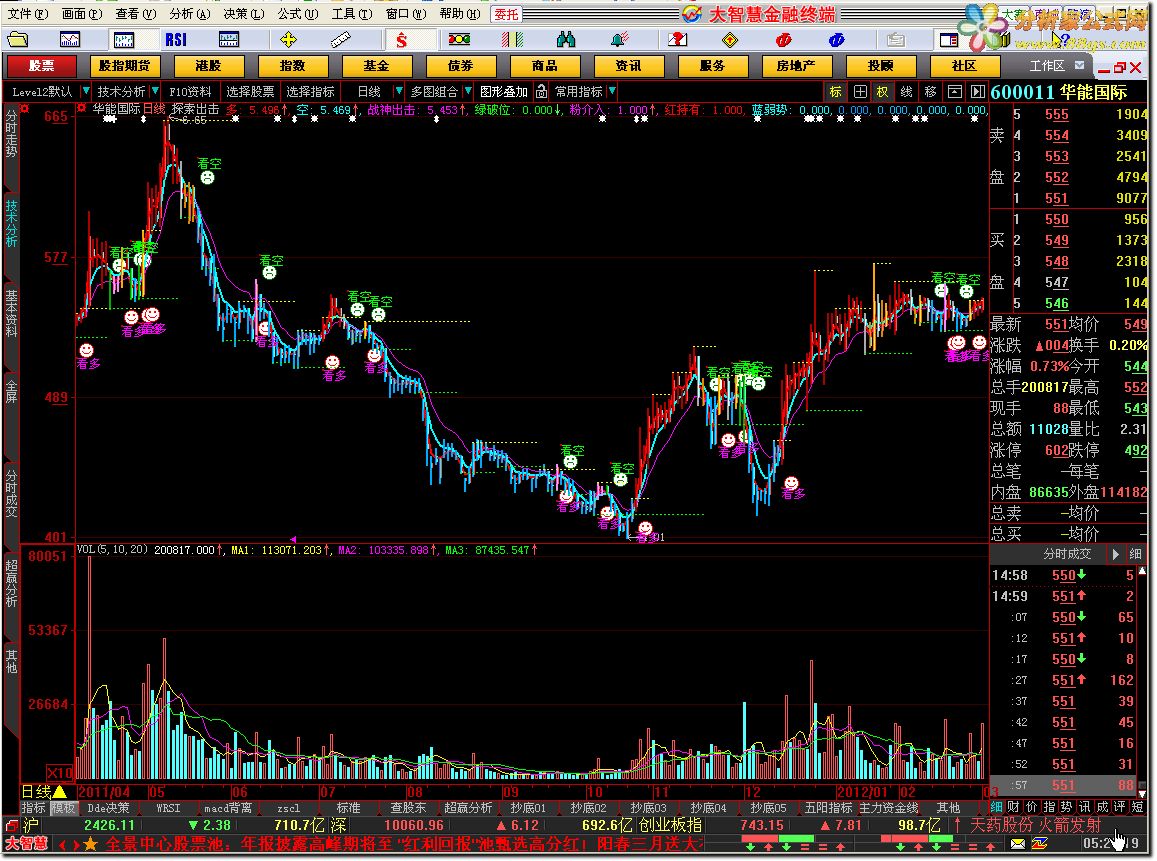This screenshot has width=1157, height=861.
Task: Toggle the 细 detail tab
Action: [x=996, y=807]
